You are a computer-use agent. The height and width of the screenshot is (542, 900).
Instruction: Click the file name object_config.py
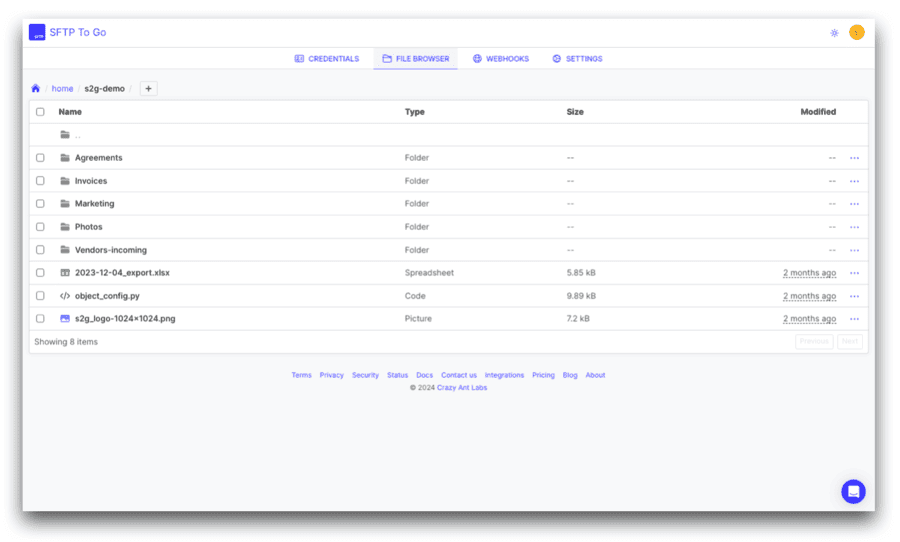point(107,296)
